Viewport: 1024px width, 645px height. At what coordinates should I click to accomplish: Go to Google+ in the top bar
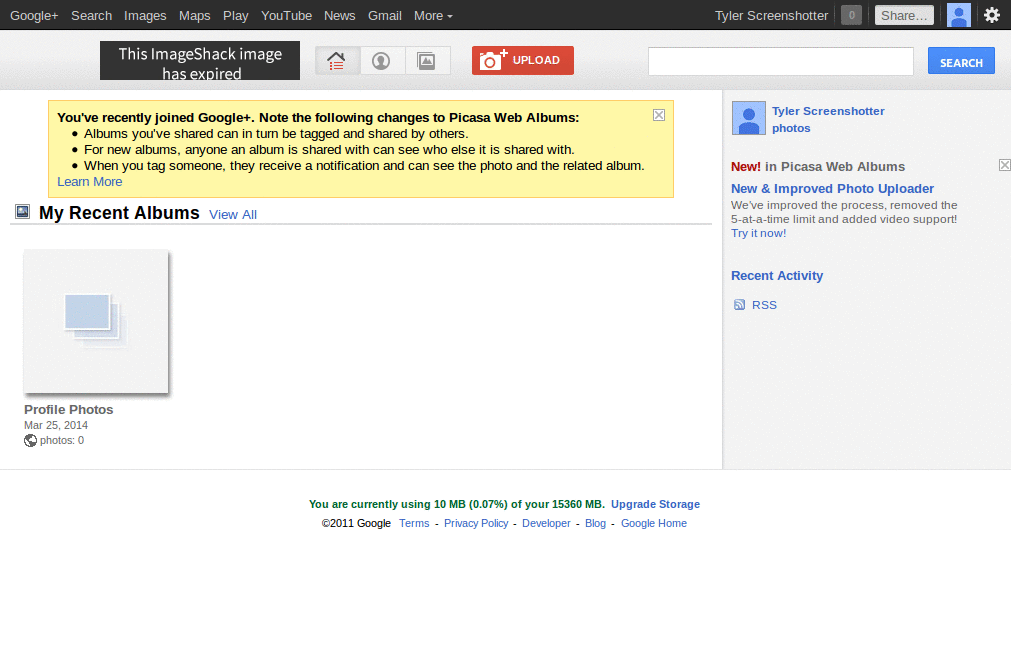34,16
